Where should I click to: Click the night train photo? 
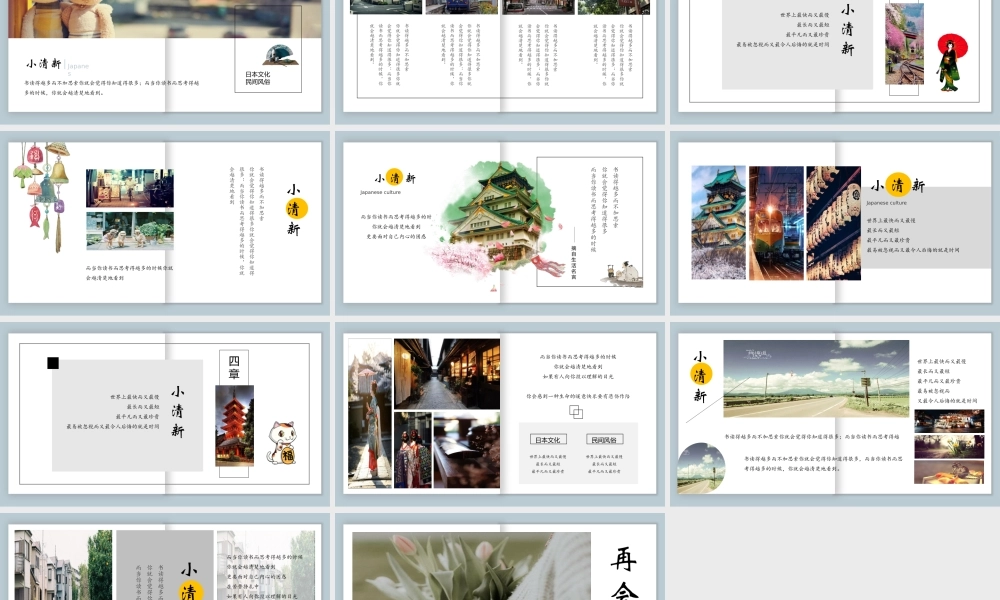[776, 223]
